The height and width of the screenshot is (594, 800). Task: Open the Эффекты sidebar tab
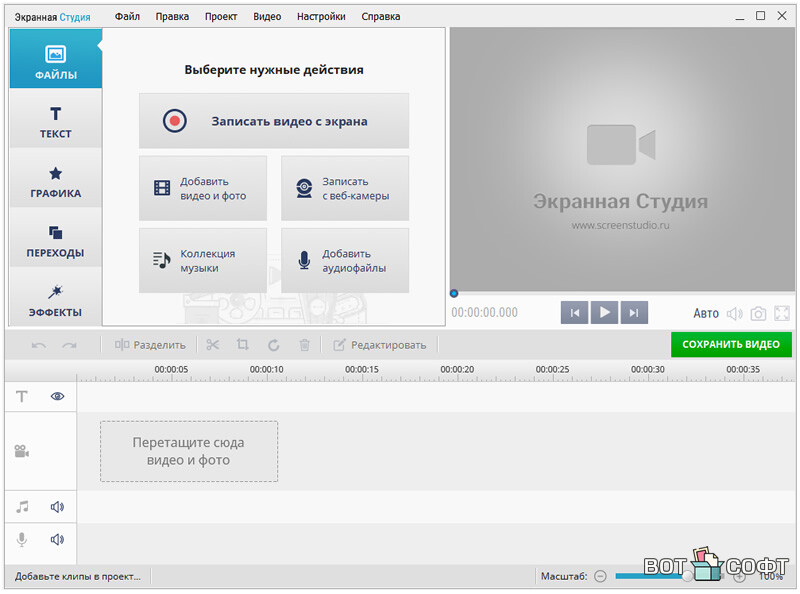[56, 297]
